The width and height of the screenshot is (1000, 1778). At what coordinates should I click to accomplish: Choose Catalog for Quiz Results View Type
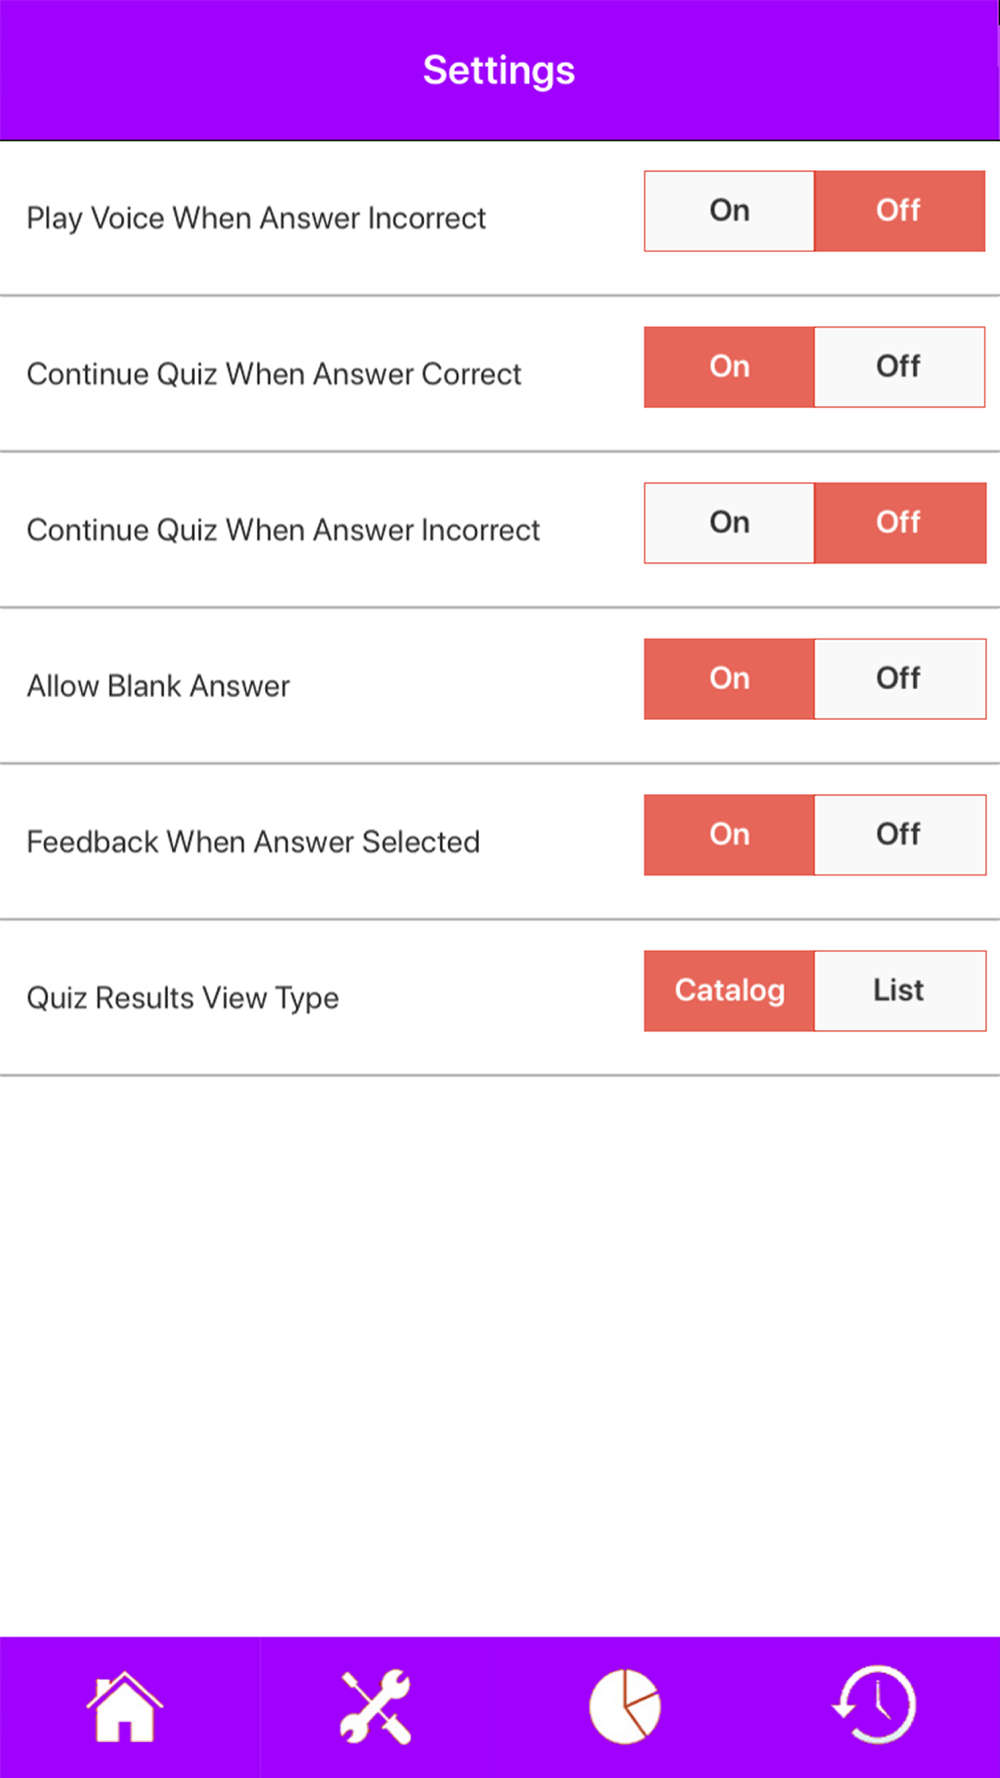[729, 991]
